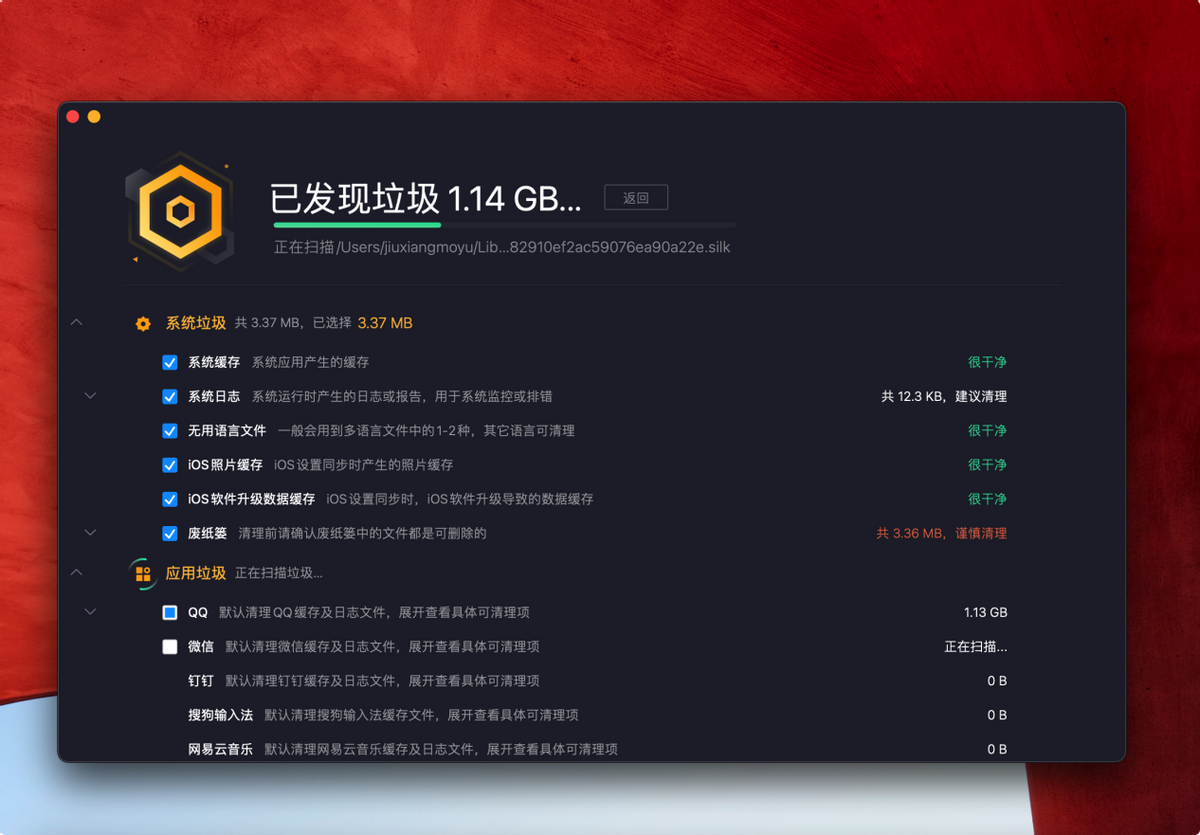Click 很干净 status in iOS软件升级数据缓存 row
This screenshot has width=1200, height=835.
click(x=987, y=499)
